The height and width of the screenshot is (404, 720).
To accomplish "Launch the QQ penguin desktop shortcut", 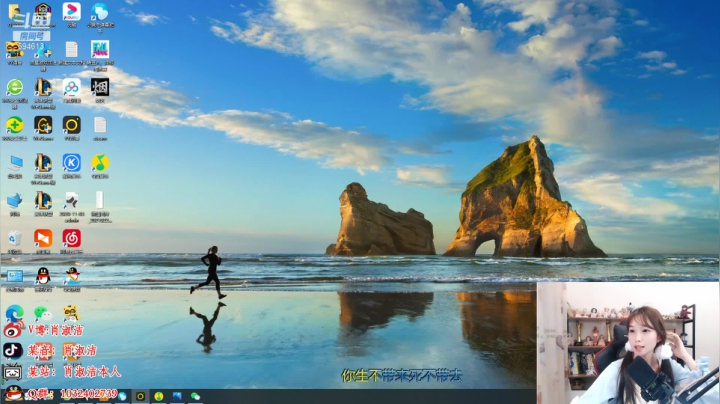I will (43, 276).
